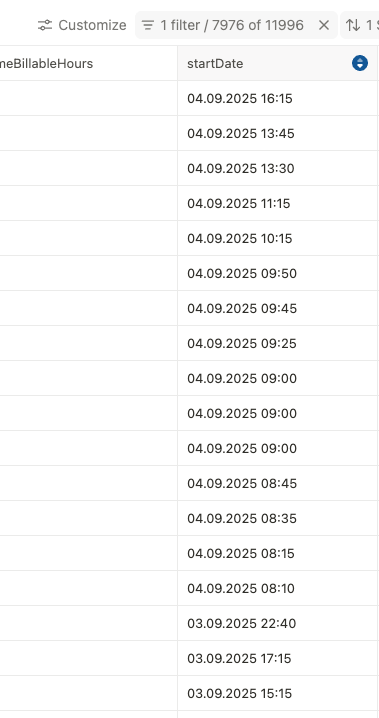Select the cell 04.09.2025 16:15
Screen dimensions: 379x718
(x=277, y=98)
